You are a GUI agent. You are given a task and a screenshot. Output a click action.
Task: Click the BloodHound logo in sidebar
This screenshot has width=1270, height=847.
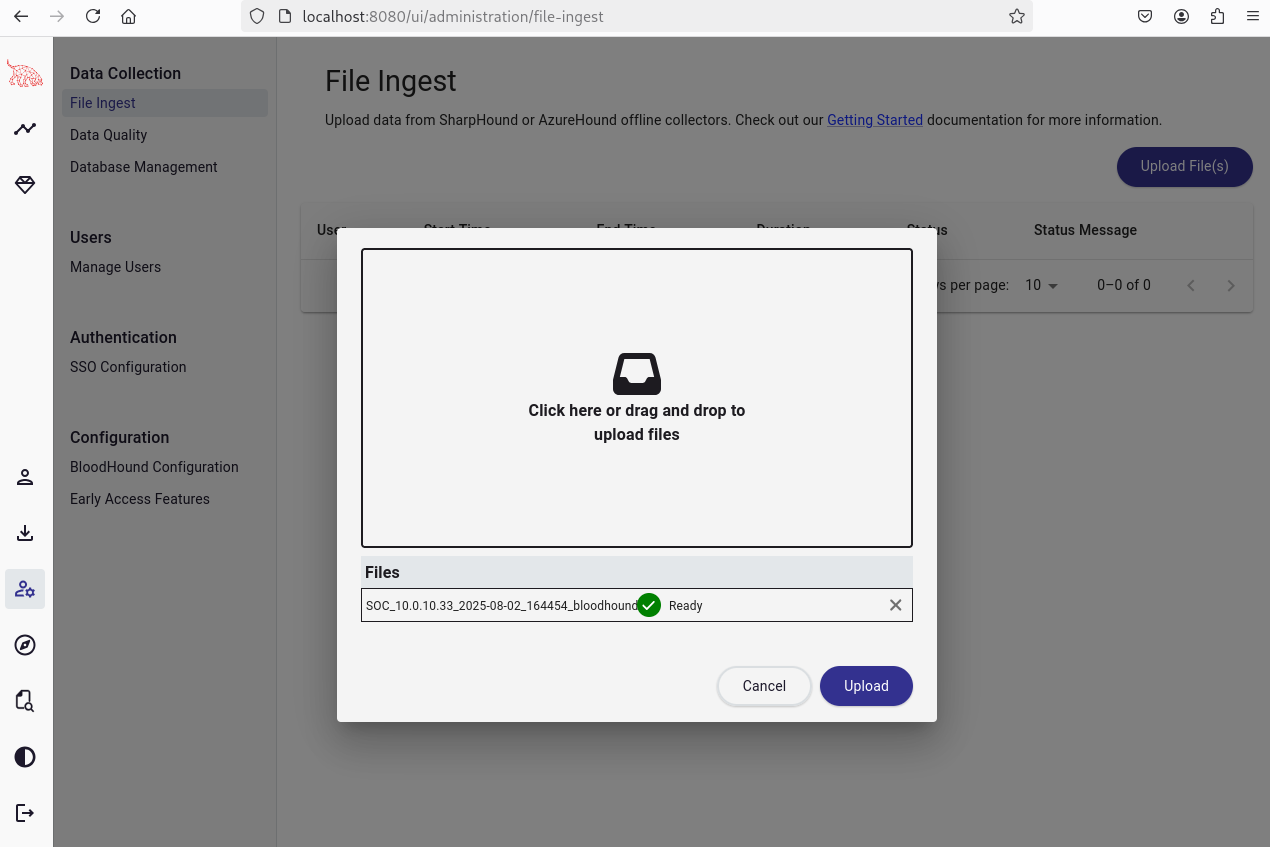[x=25, y=73]
